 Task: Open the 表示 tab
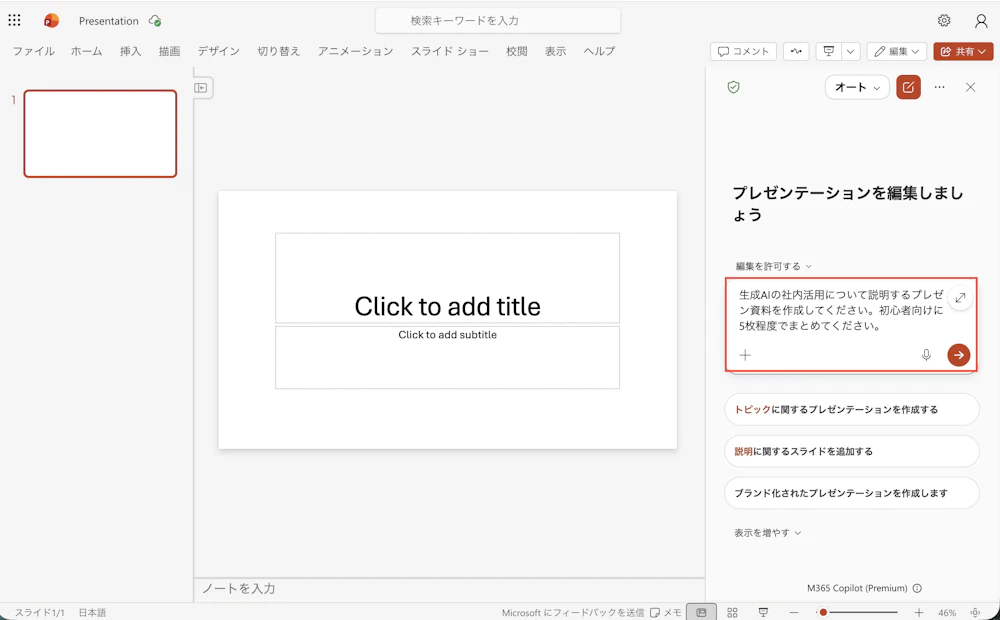pos(555,51)
